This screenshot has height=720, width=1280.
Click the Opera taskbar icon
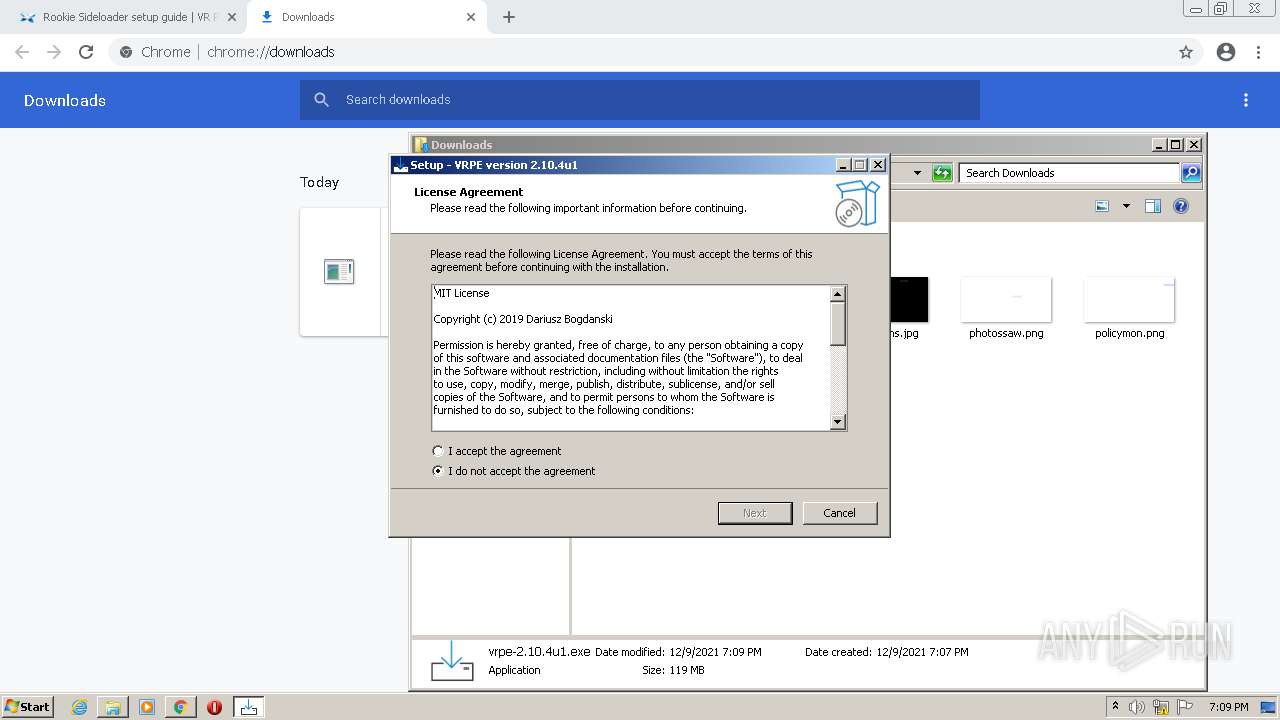pyautogui.click(x=214, y=707)
